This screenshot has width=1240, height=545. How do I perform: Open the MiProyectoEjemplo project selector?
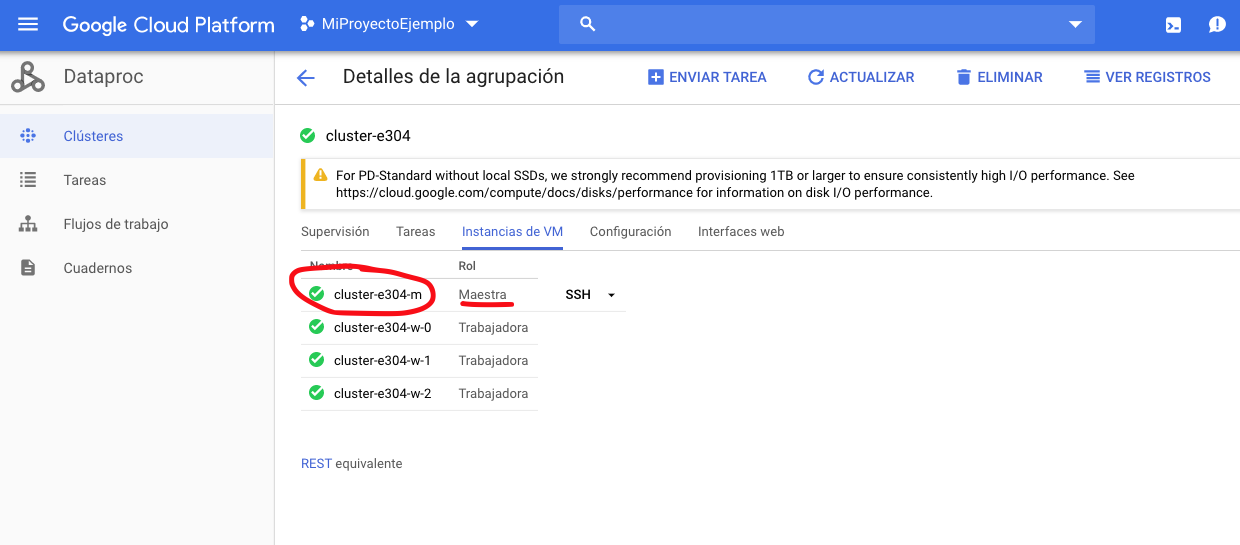tap(389, 24)
